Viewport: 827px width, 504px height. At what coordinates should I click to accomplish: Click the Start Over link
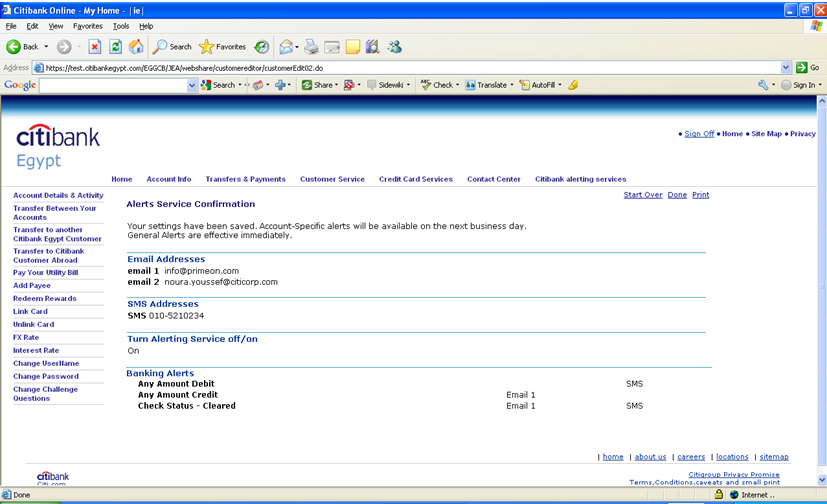(x=643, y=195)
